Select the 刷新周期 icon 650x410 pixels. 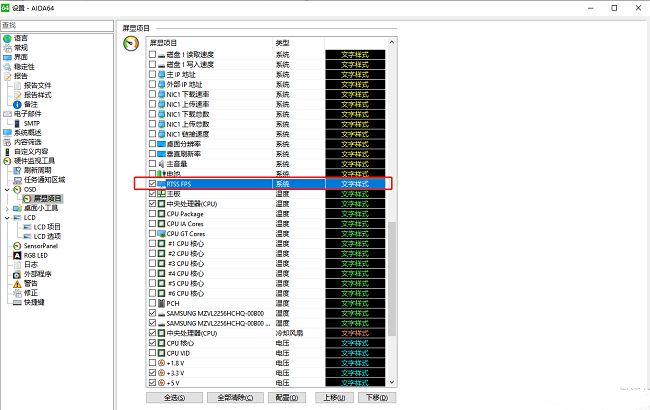point(17,170)
